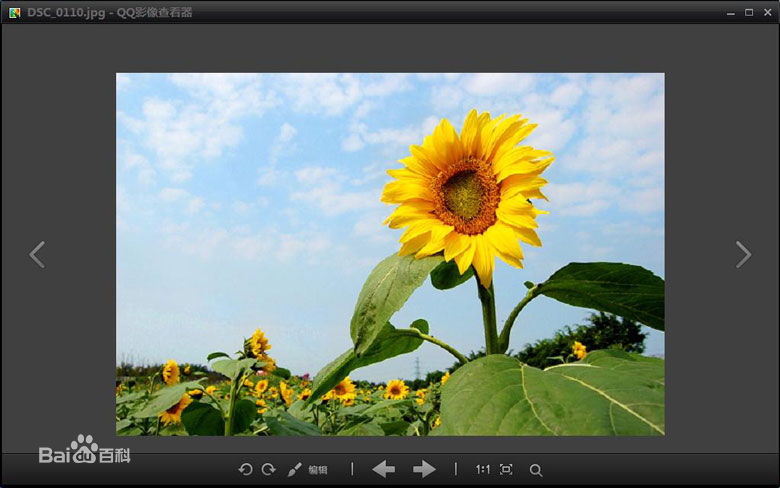Screen dimensions: 780x488
Task: Fit the image to window
Action: [506, 469]
